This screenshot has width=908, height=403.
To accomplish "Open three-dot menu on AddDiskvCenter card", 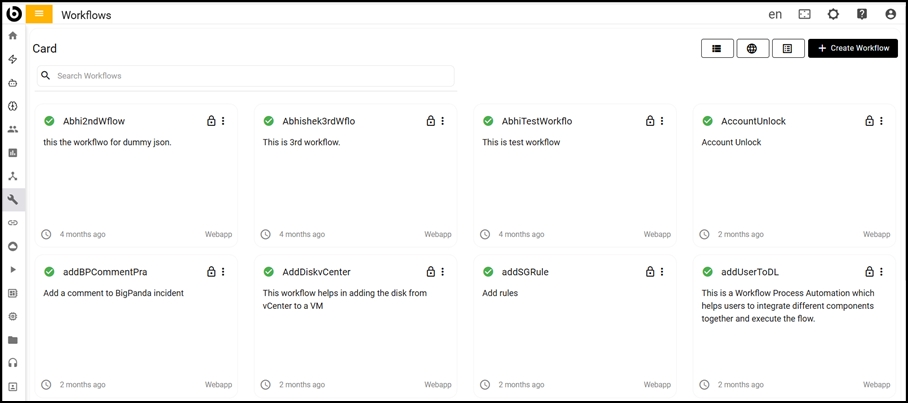I will tap(443, 272).
